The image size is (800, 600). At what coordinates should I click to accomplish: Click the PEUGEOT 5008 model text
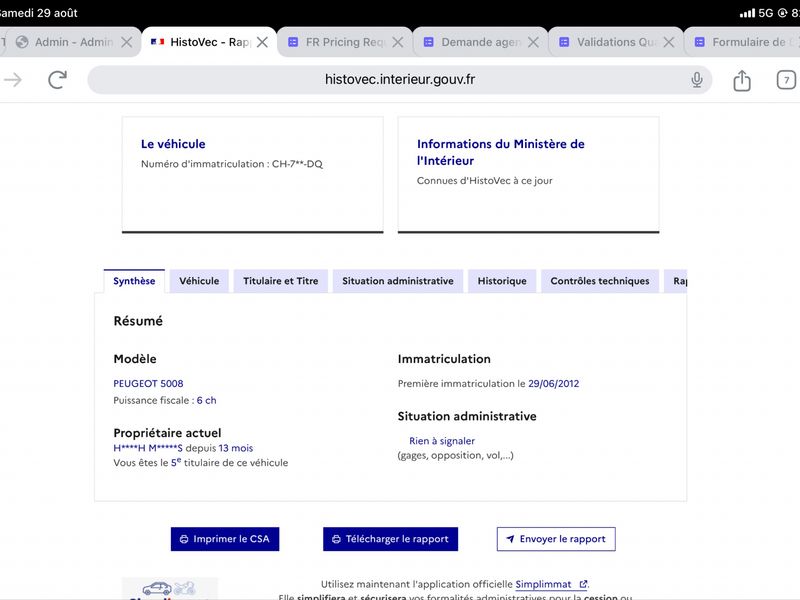click(148, 384)
